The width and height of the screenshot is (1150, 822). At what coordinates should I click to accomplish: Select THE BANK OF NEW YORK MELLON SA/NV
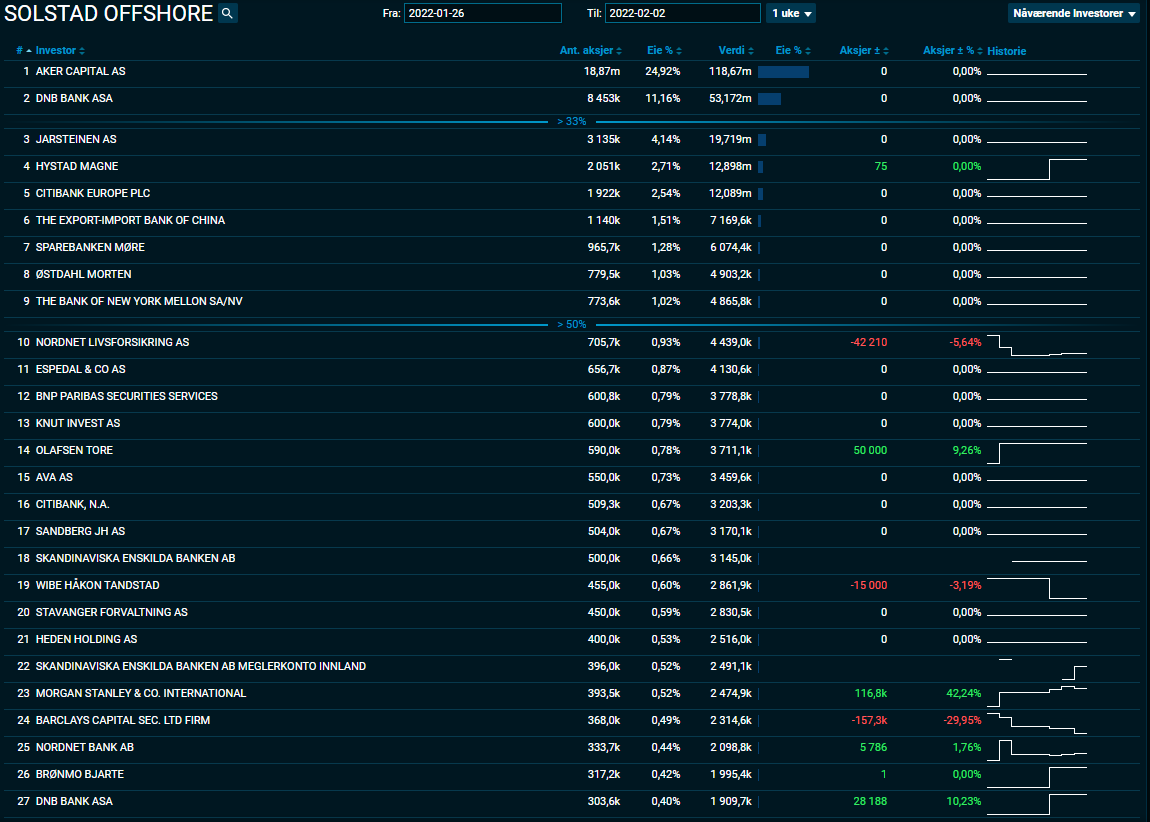[139, 301]
